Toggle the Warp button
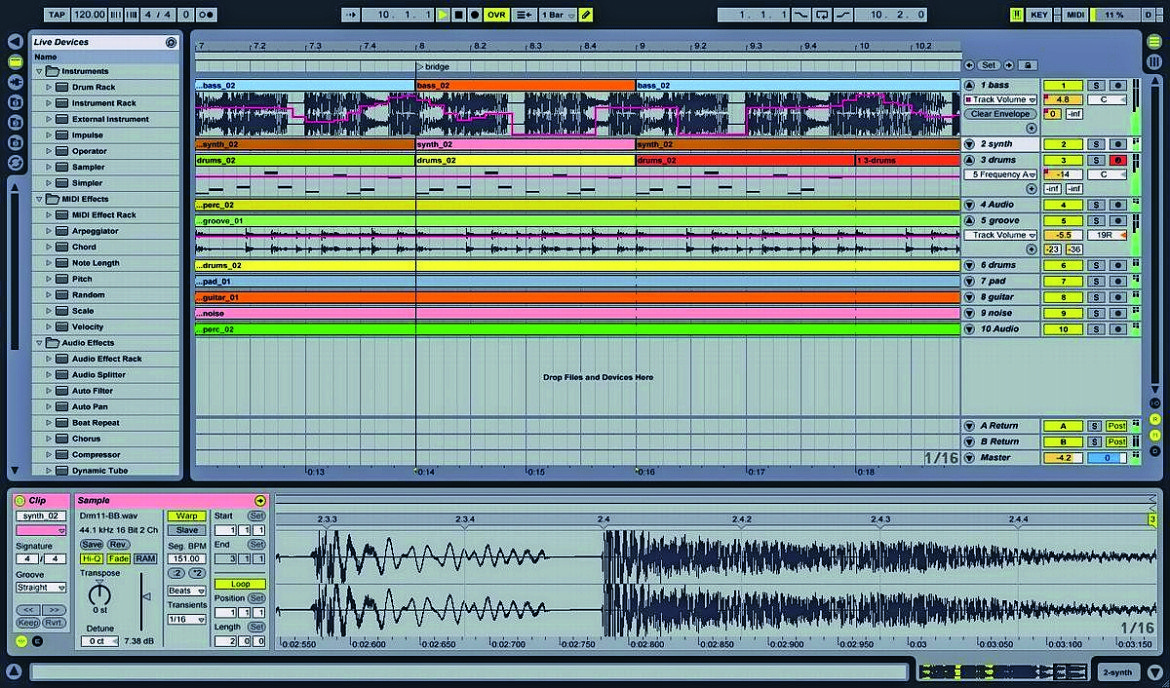Image resolution: width=1170 pixels, height=688 pixels. (x=187, y=516)
